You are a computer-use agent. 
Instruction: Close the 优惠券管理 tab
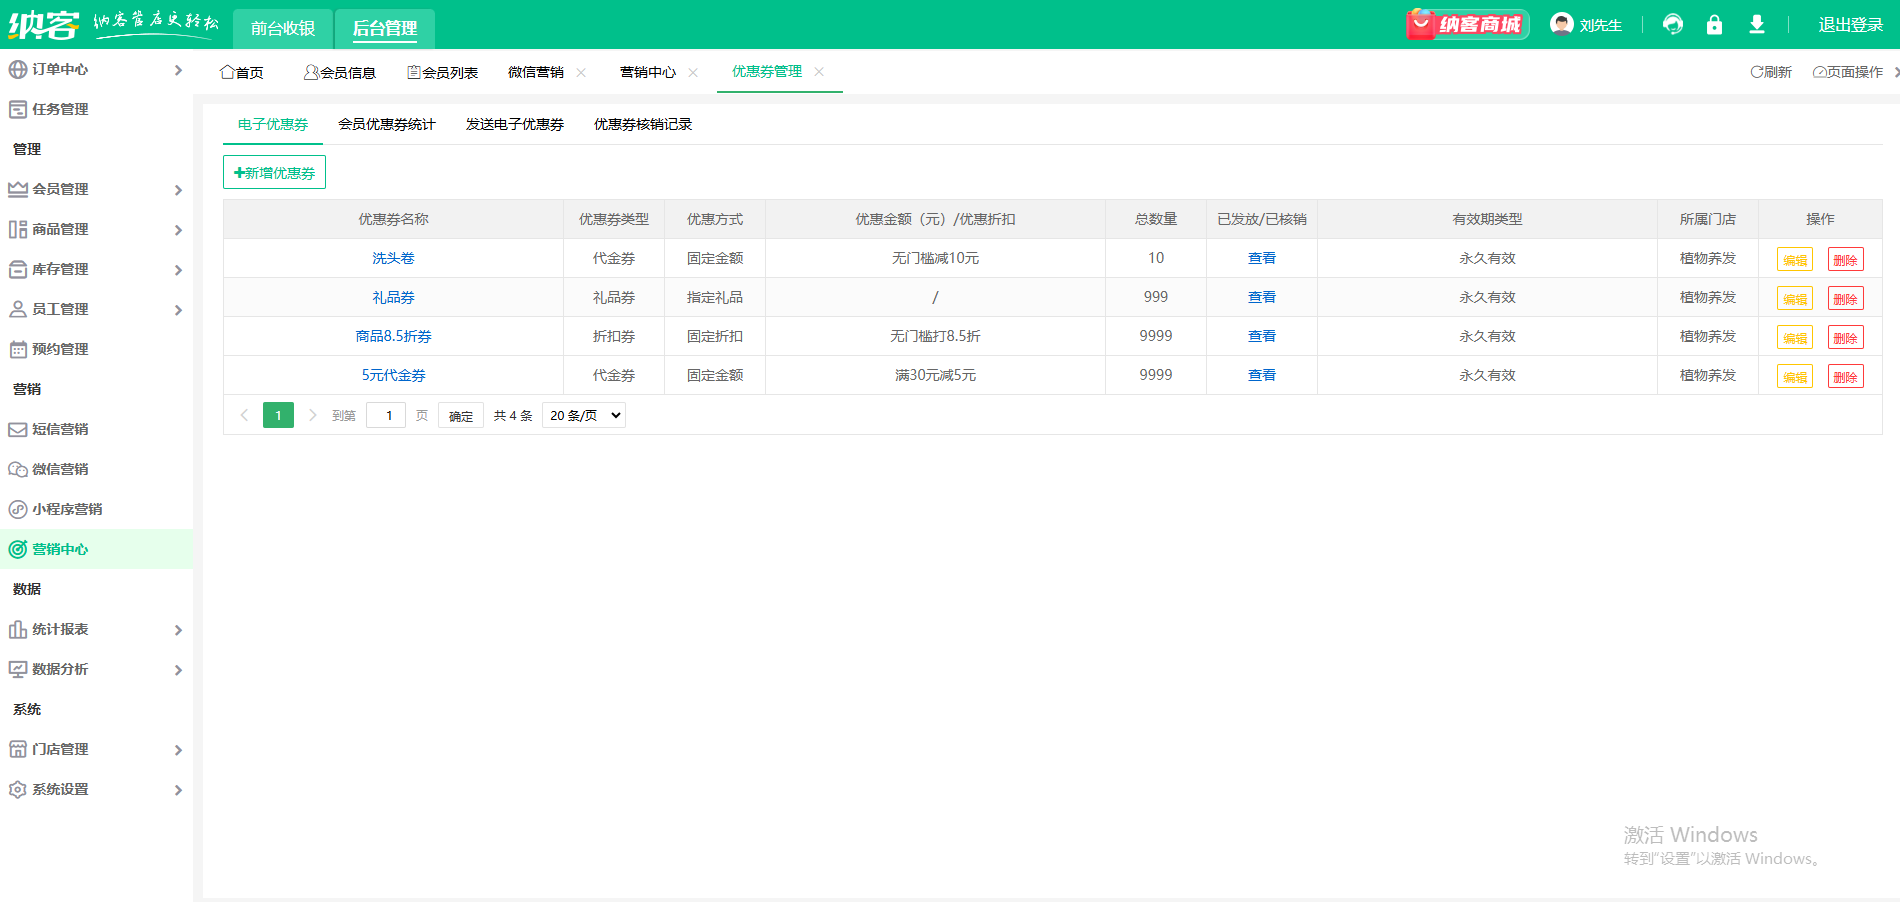(819, 71)
